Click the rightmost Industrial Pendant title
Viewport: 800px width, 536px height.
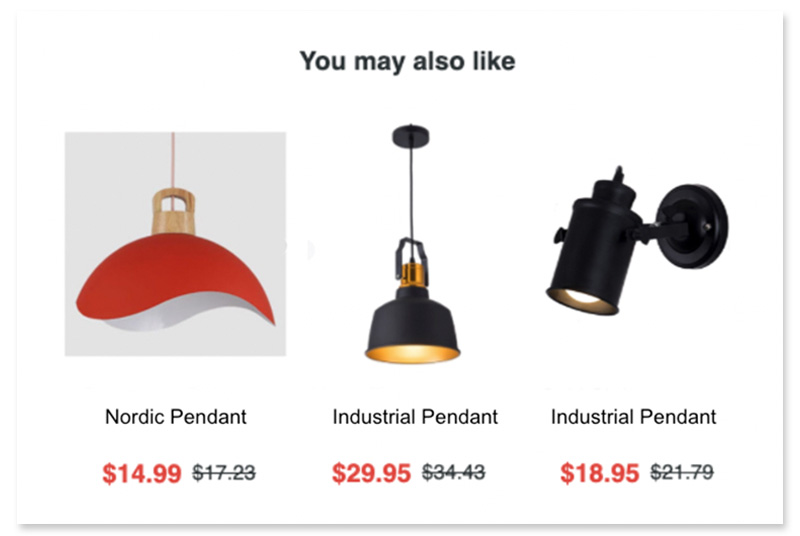coord(633,417)
